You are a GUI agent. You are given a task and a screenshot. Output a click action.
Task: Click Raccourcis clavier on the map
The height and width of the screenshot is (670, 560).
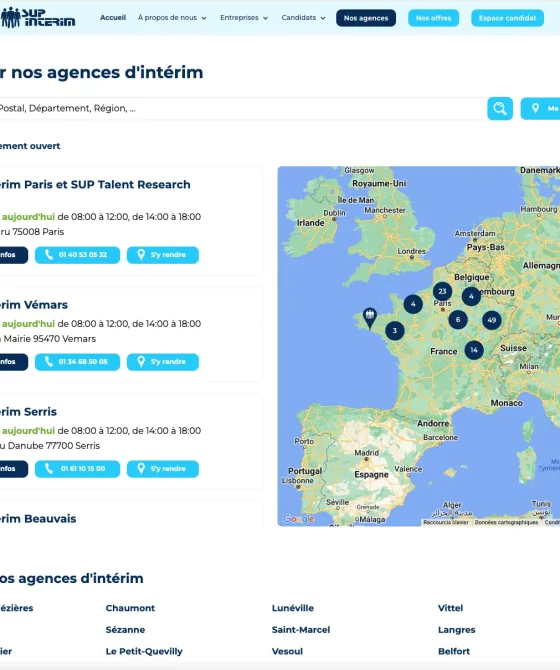pos(446,522)
